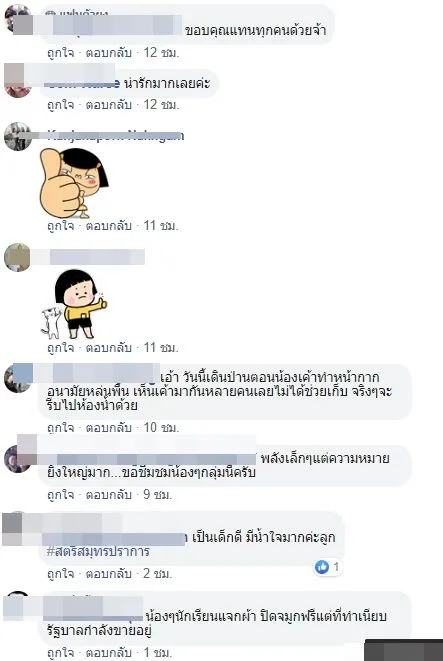Image resolution: width=443 pixels, height=661 pixels.
Task: Reply to the girl-and-cat sticker comment
Action: [109, 348]
